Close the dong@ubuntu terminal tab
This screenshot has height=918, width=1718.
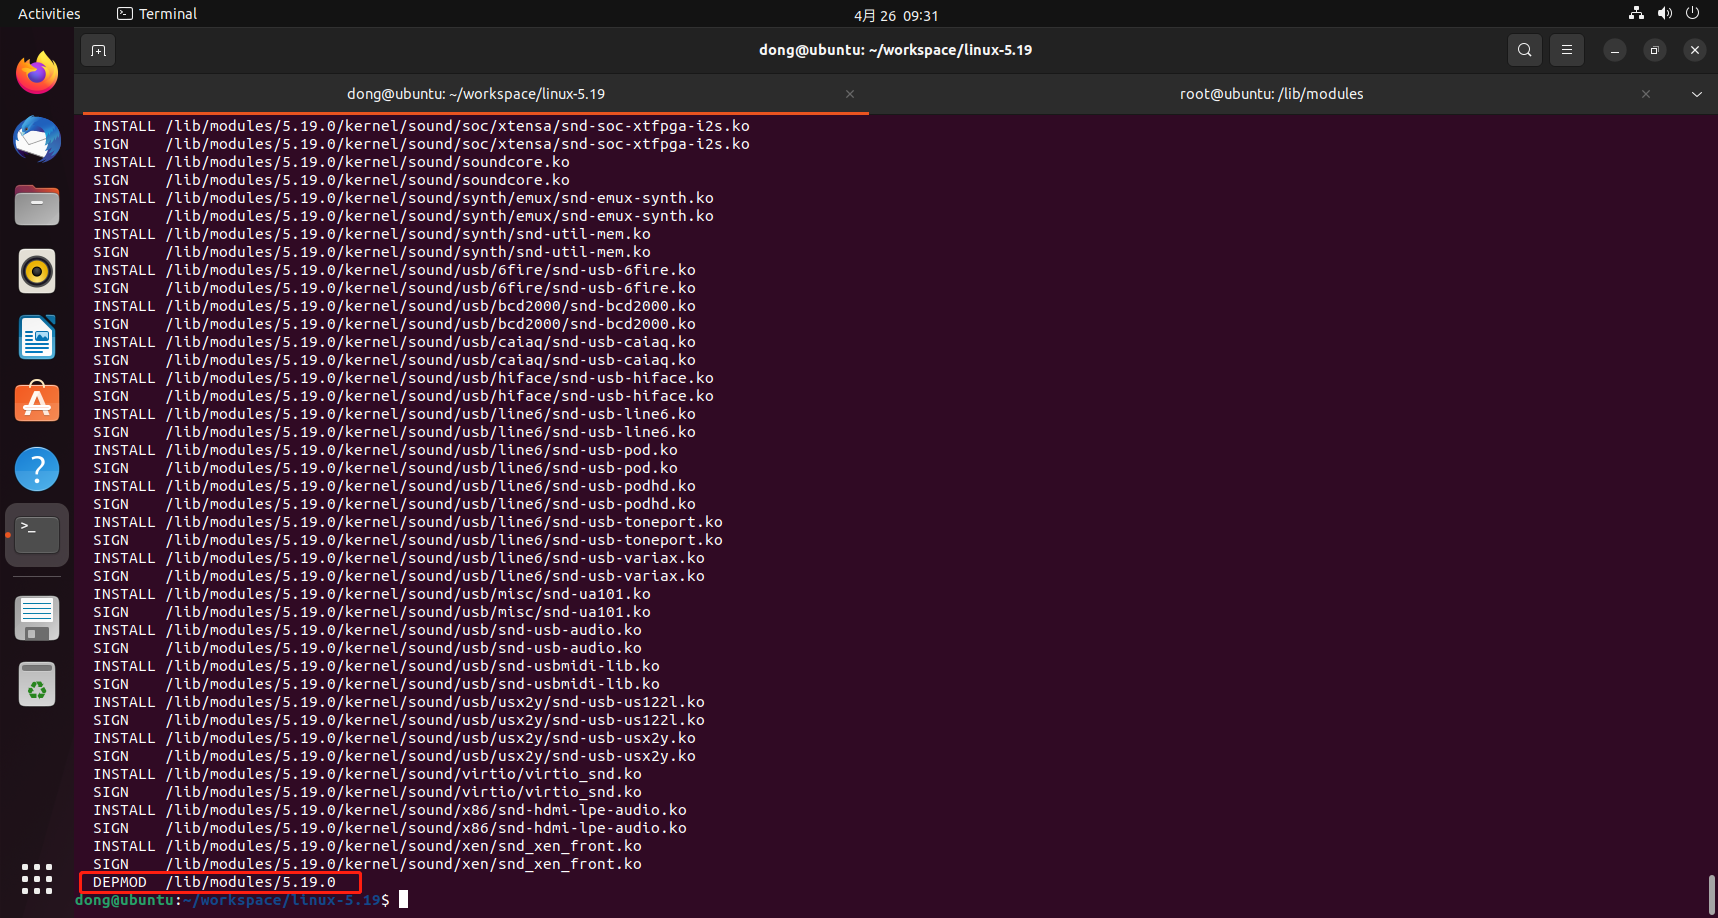(x=850, y=94)
